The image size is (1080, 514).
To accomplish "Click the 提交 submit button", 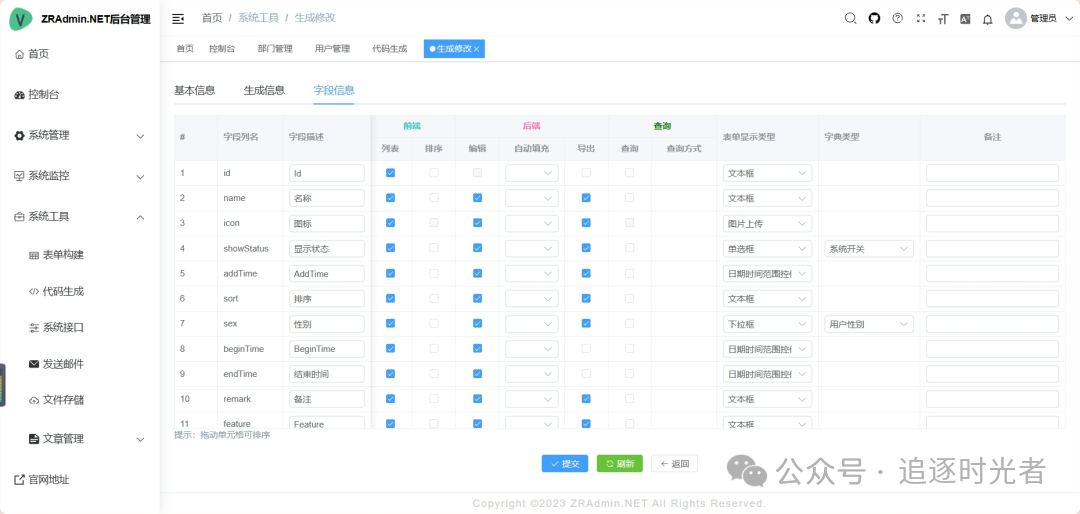I will pyautogui.click(x=564, y=464).
